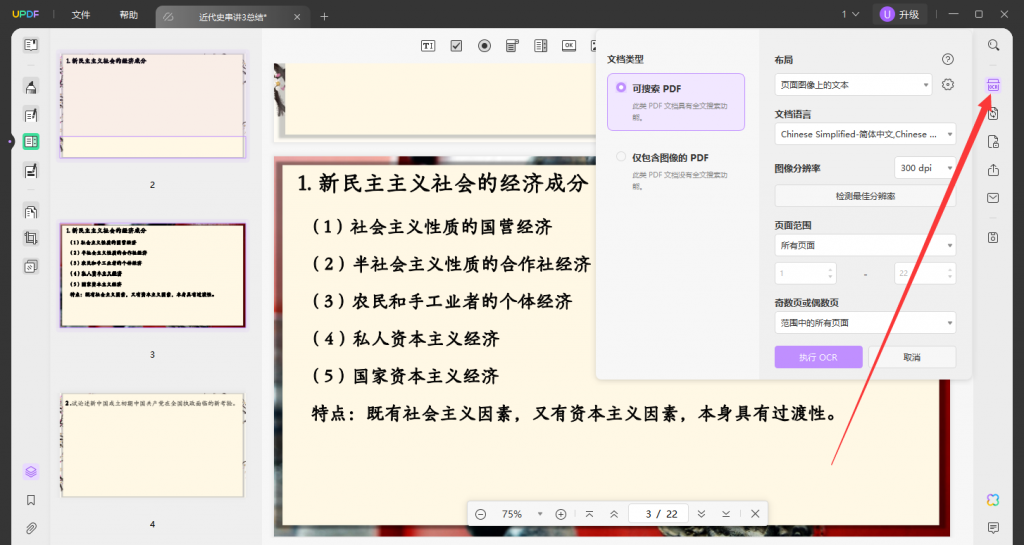Open the search tool icon

pyautogui.click(x=993, y=45)
